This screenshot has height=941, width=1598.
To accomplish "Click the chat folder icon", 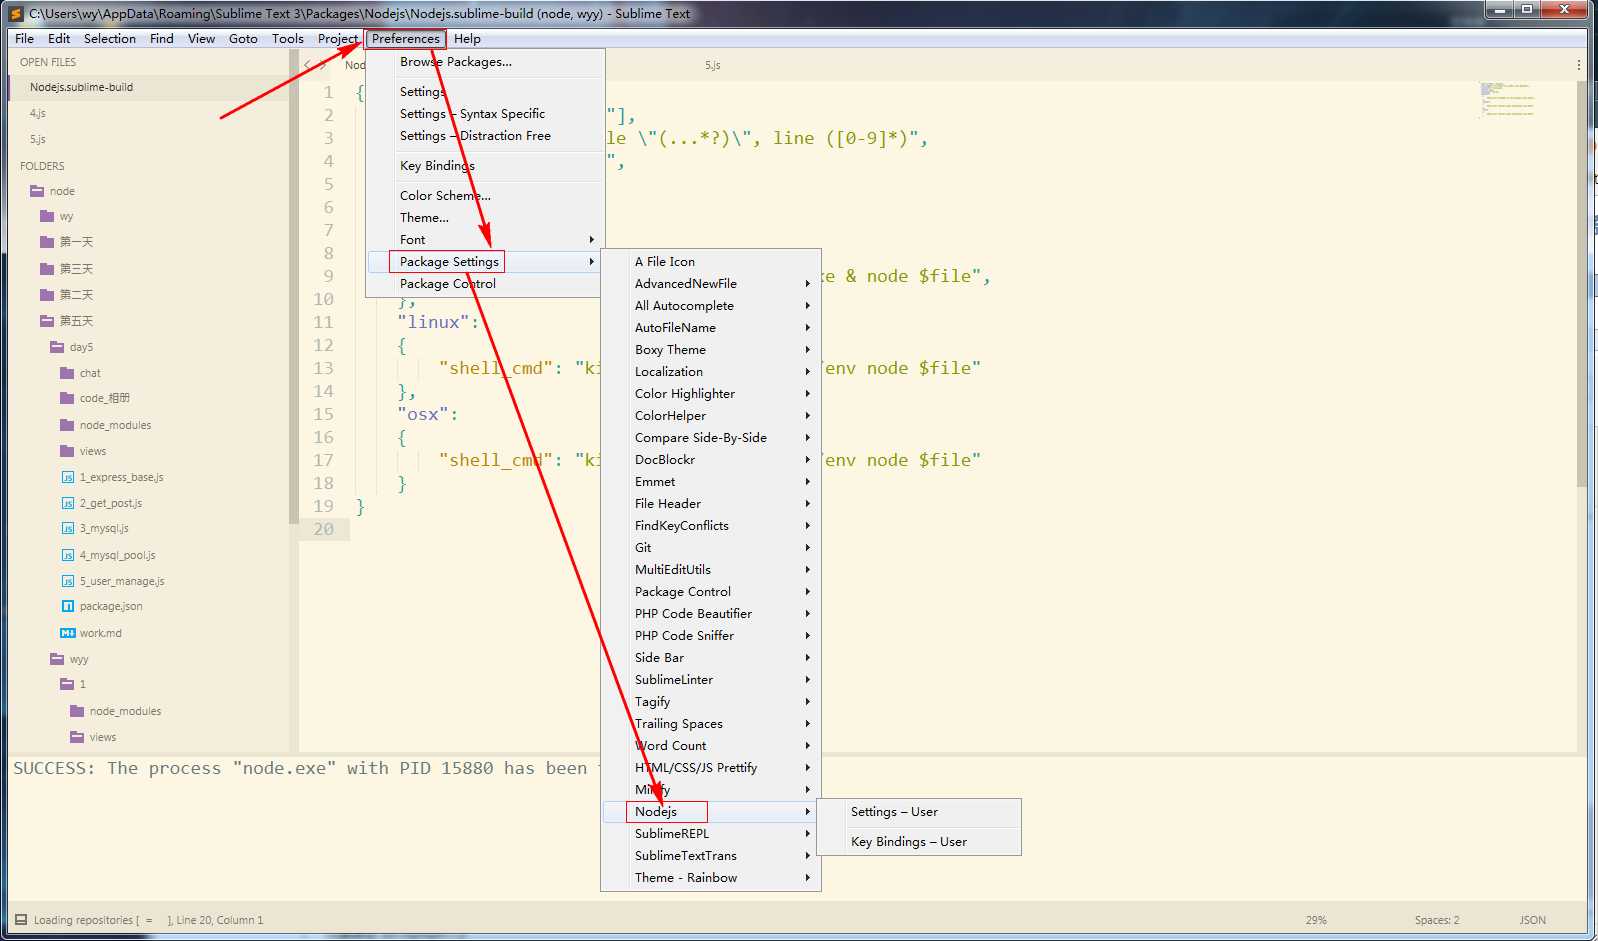I will [67, 373].
